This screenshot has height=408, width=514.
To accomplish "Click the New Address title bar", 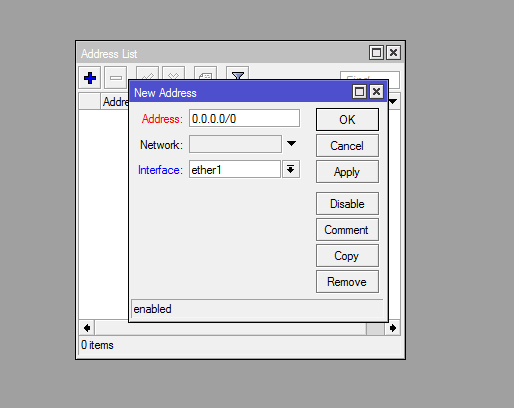I will 240,92.
